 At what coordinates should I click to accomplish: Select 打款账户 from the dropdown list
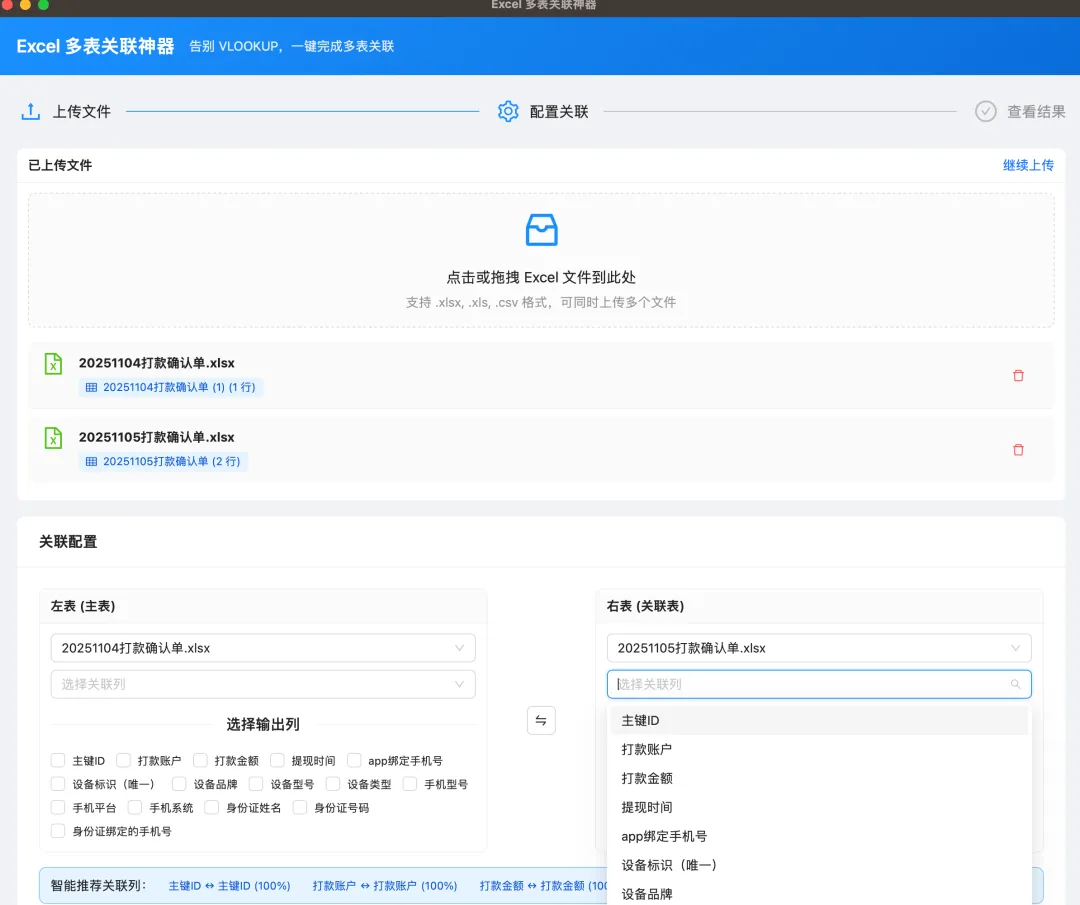819,749
